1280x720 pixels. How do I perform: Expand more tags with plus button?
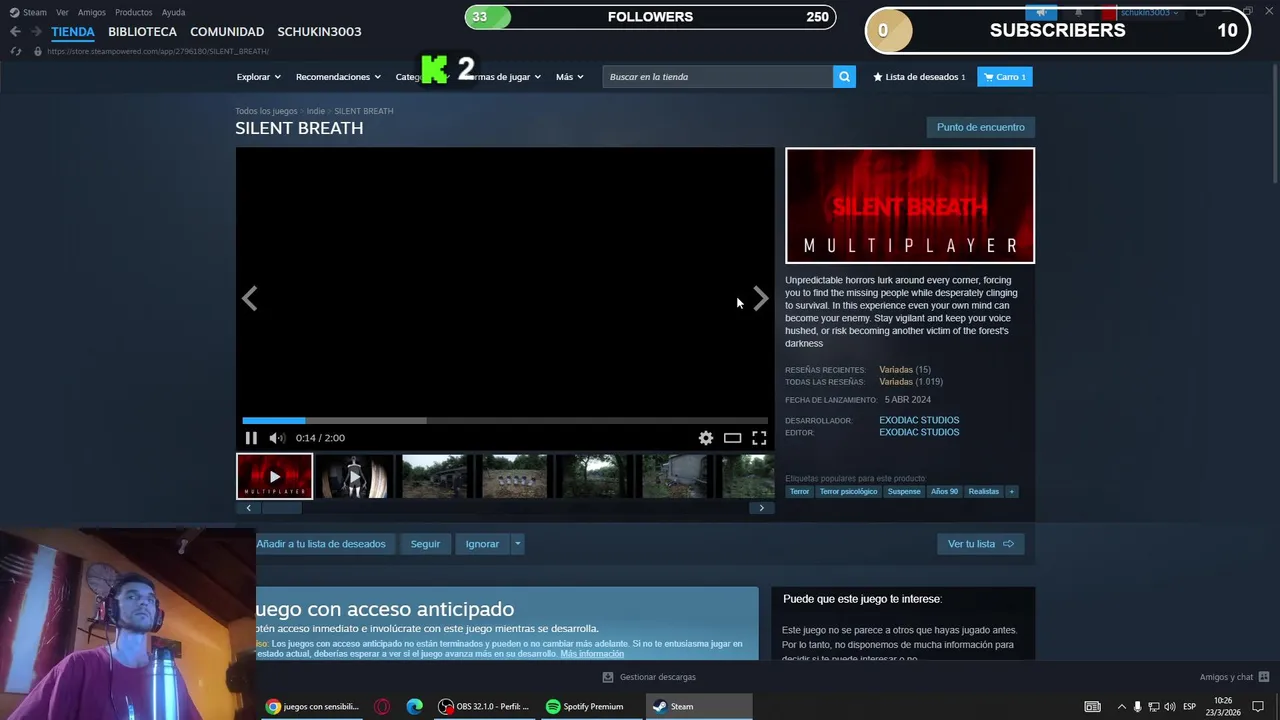pyautogui.click(x=1011, y=491)
